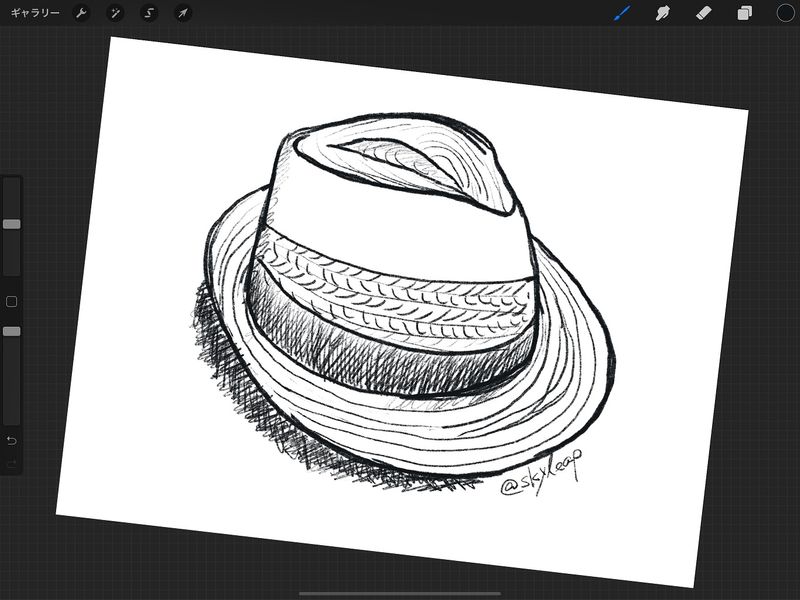Open the Actions wrench menu
The width and height of the screenshot is (800, 600).
(x=83, y=13)
